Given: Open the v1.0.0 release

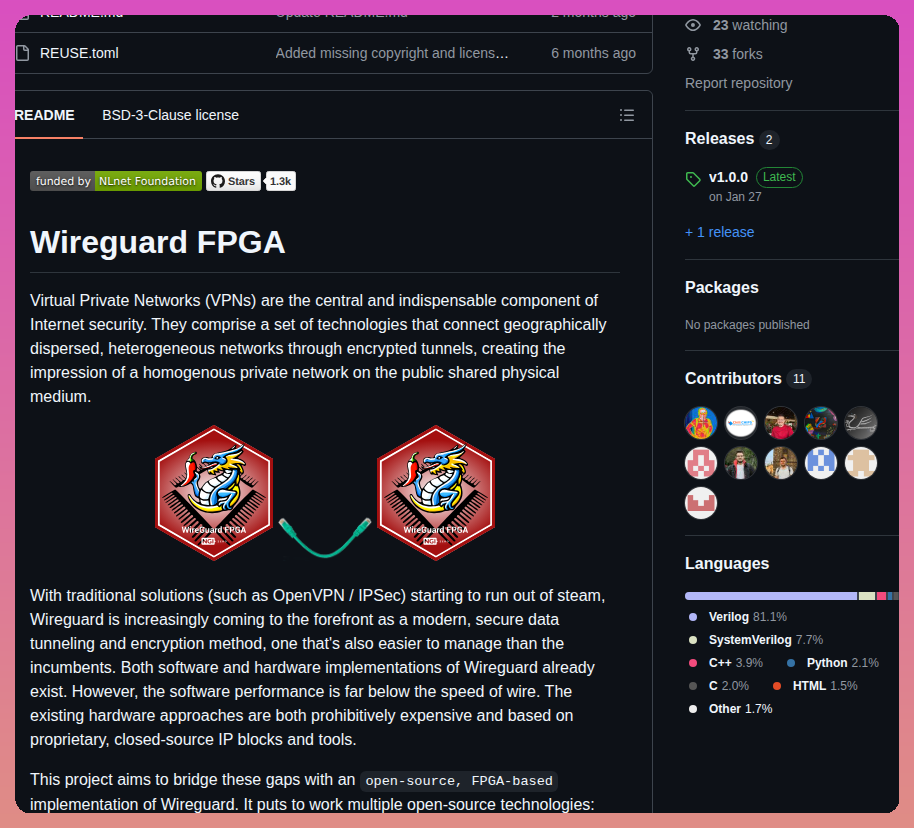Looking at the screenshot, I should pos(728,177).
